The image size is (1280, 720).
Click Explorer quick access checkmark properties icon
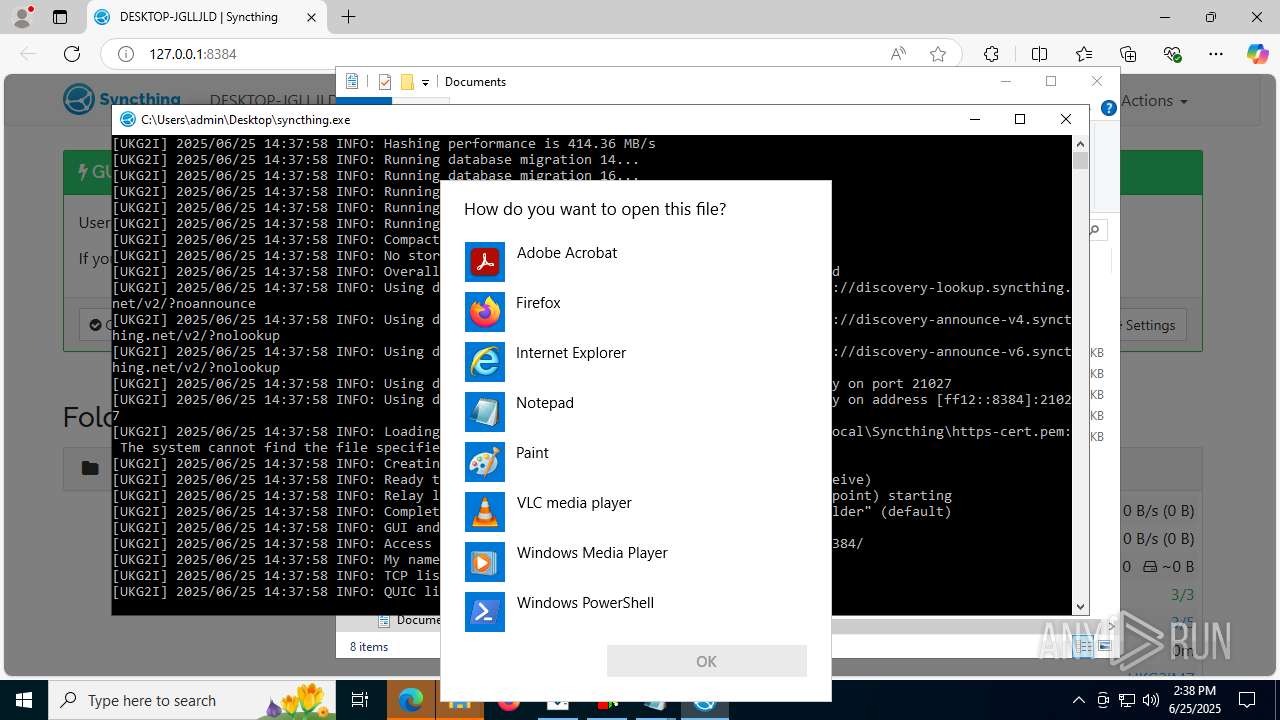385,82
